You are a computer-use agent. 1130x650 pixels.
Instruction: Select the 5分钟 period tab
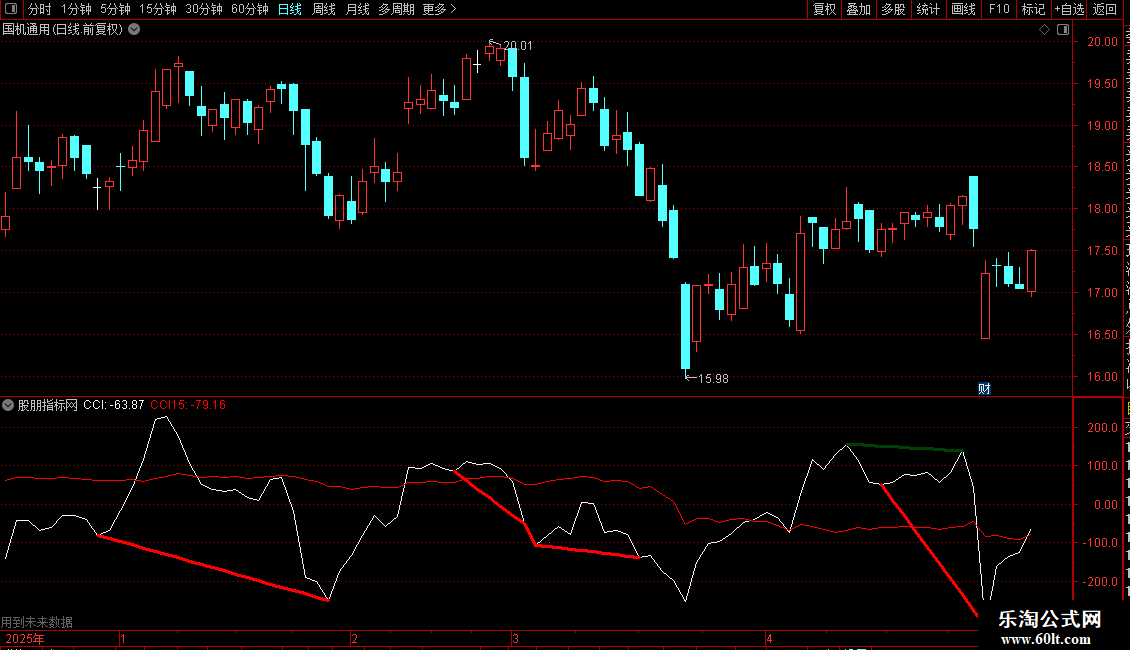pyautogui.click(x=115, y=9)
